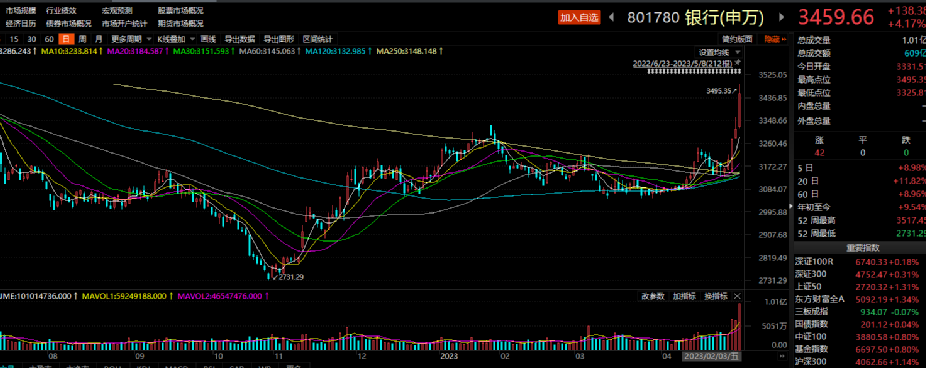The height and width of the screenshot is (368, 926).
Task: Switch to 周 weekly period
Action: coord(82,40)
